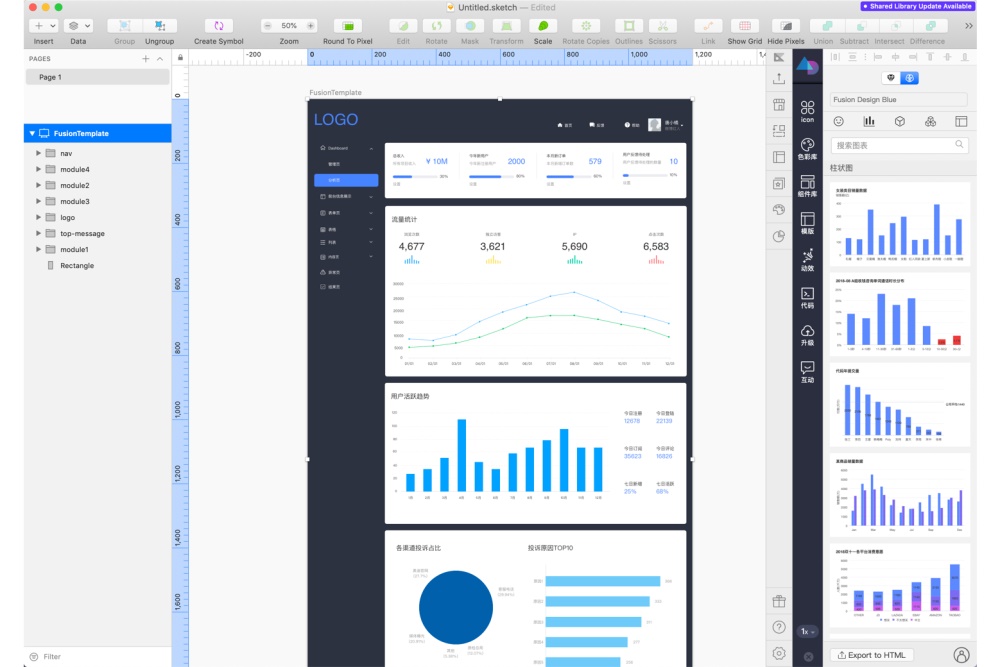Open the icon library in plugin sidebar
The width and height of the screenshot is (1000, 667).
(x=807, y=112)
